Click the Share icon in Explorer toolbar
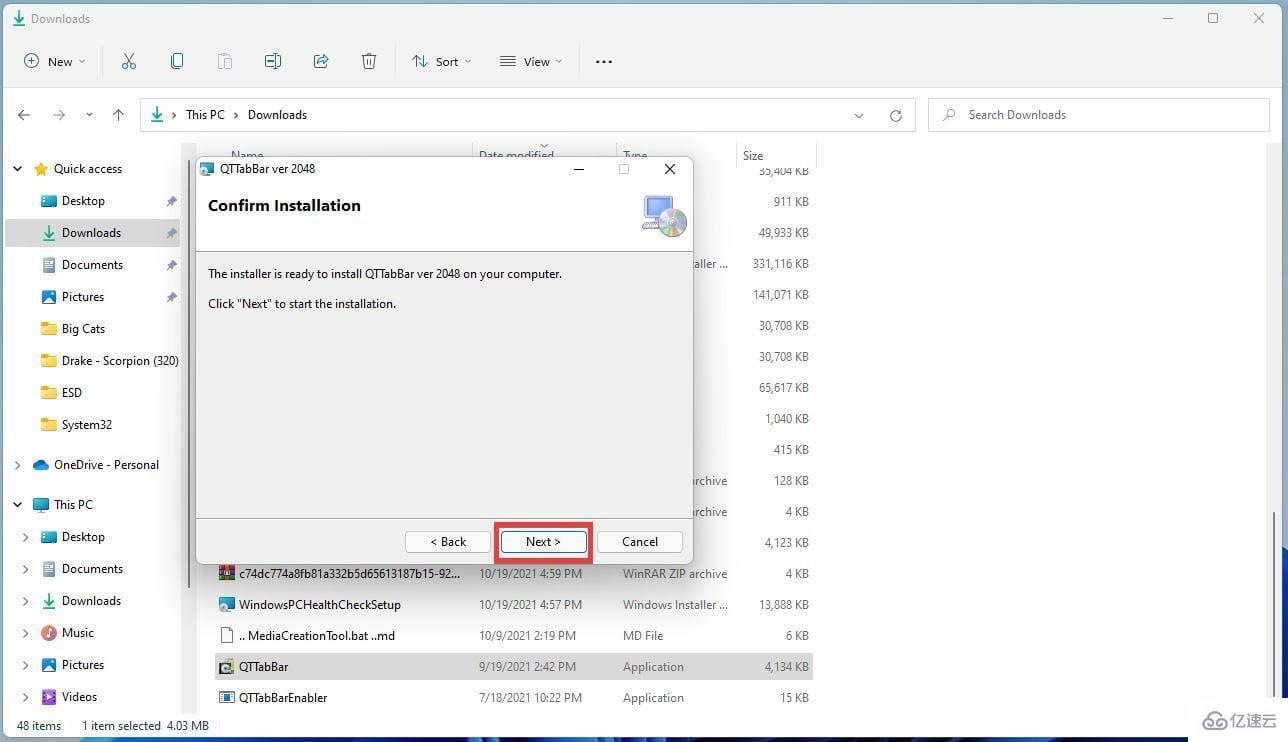The height and width of the screenshot is (742, 1288). click(x=321, y=61)
